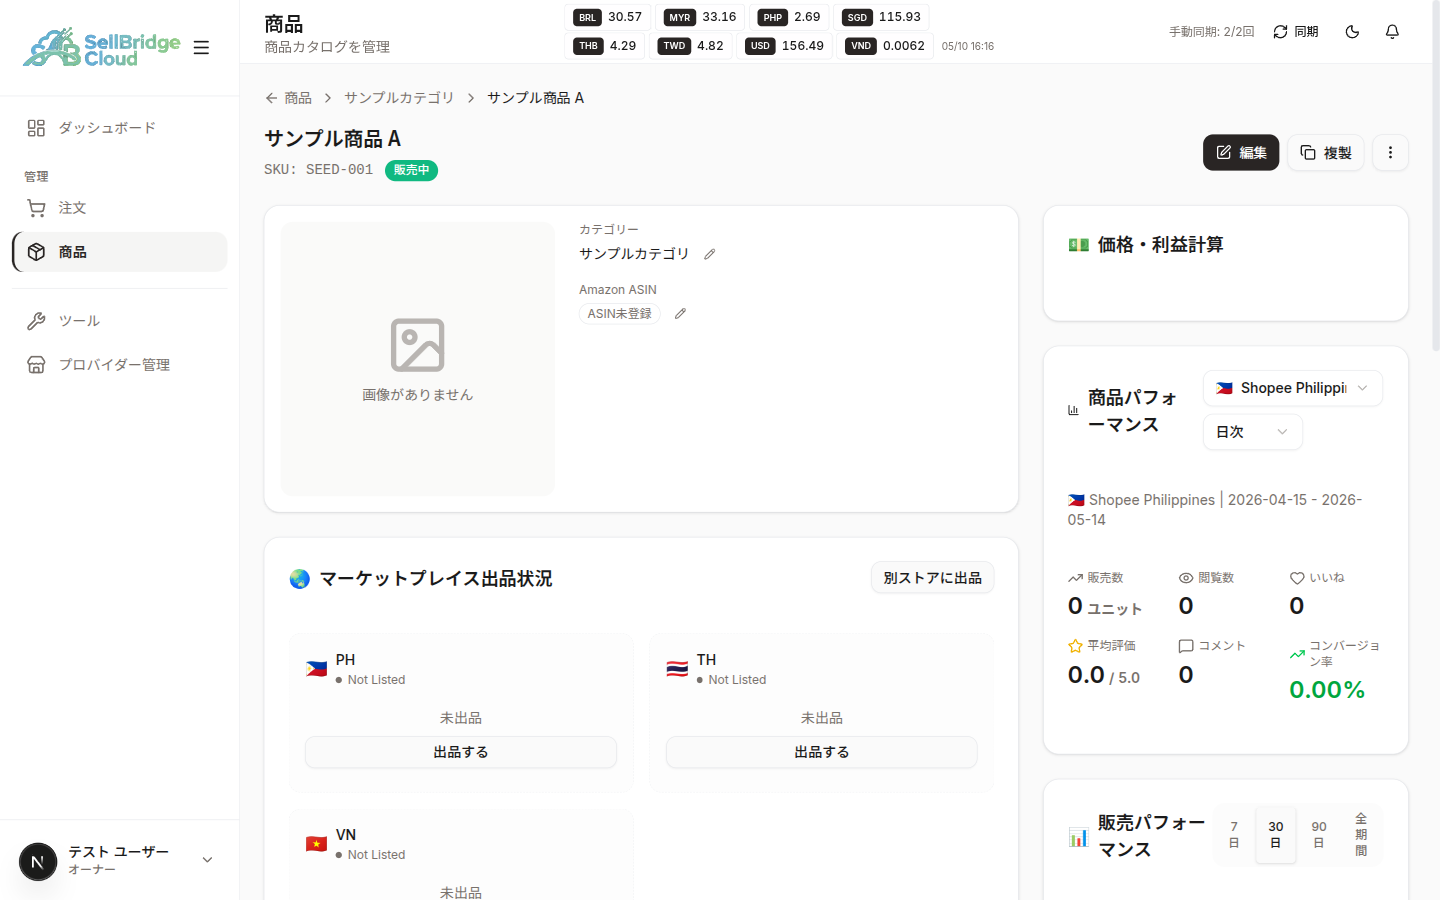This screenshot has width=1440, height=900.
Task: Open the more options kebab menu
Action: click(x=1390, y=153)
